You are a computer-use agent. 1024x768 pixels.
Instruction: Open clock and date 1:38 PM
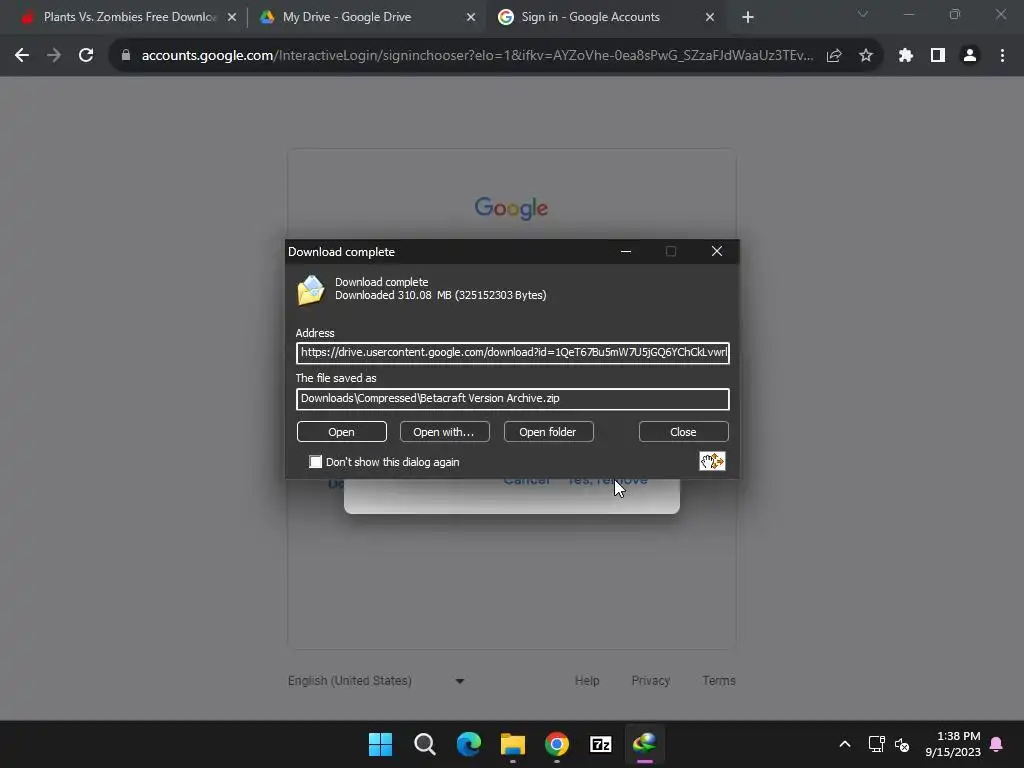(953, 744)
